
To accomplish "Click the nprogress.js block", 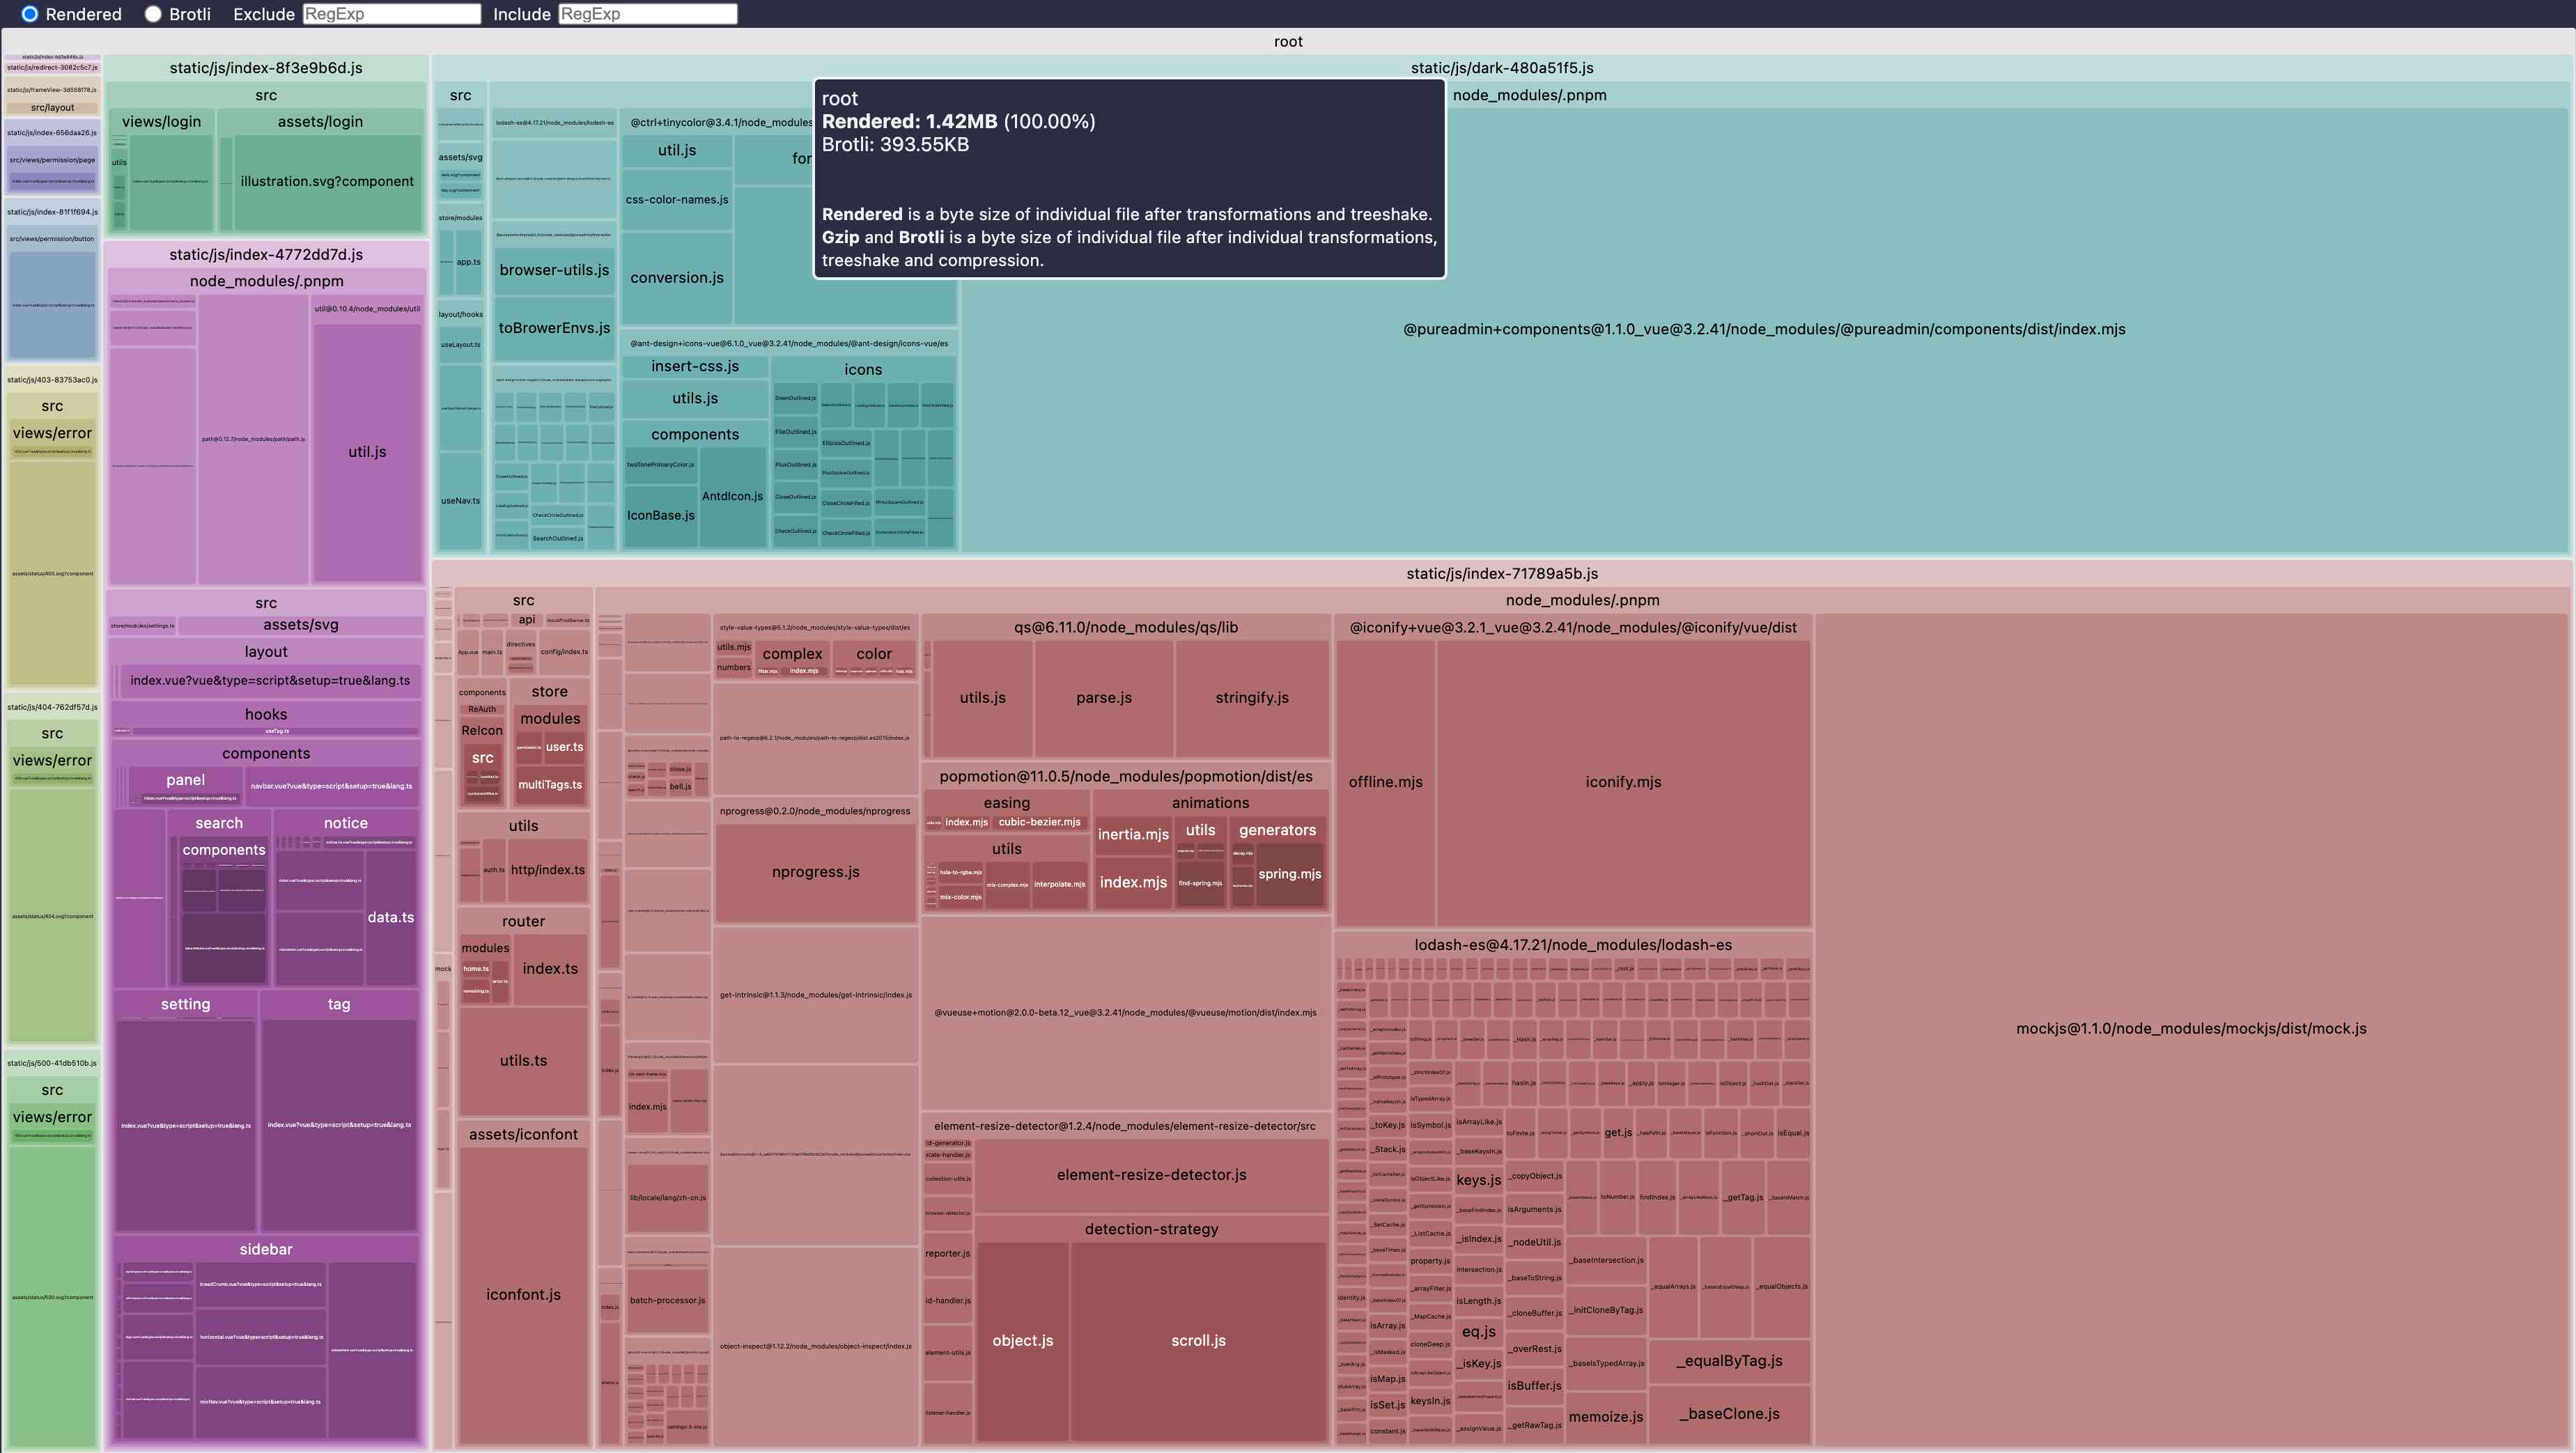I will (815, 872).
